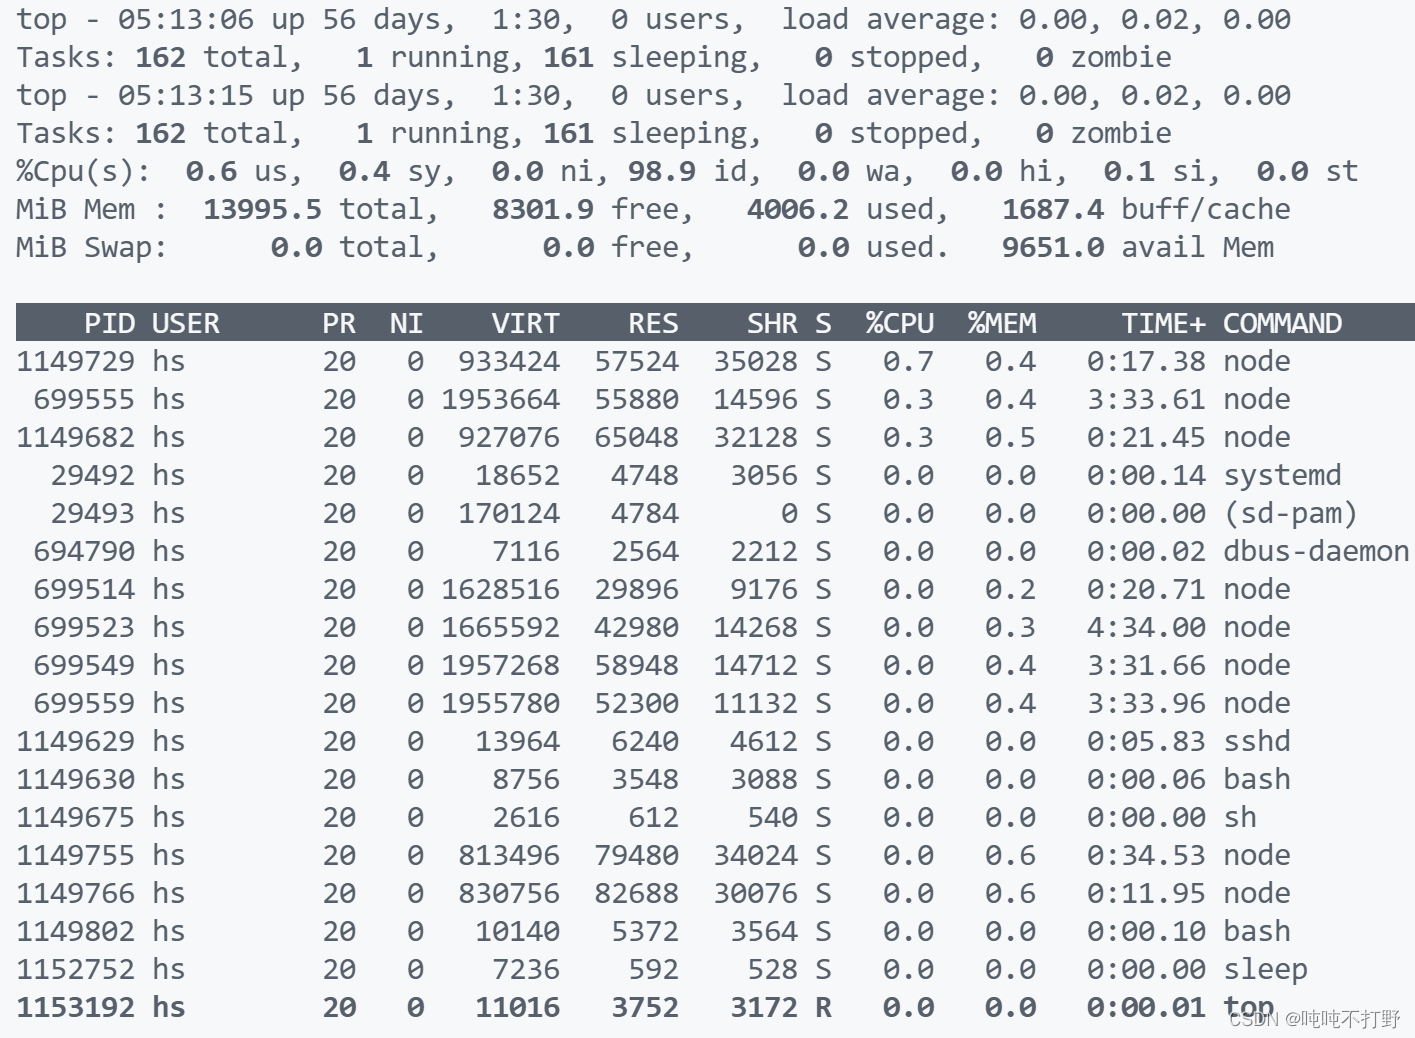Click the SHR column header

[772, 323]
